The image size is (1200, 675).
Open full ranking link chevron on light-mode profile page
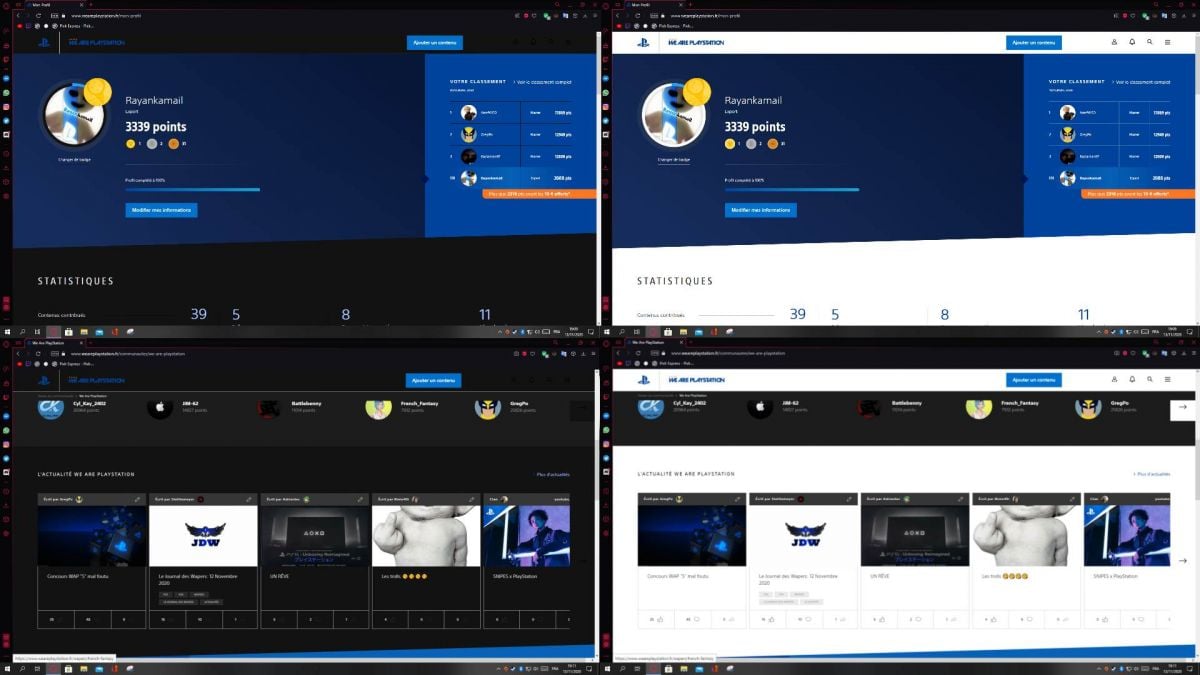coord(1115,82)
